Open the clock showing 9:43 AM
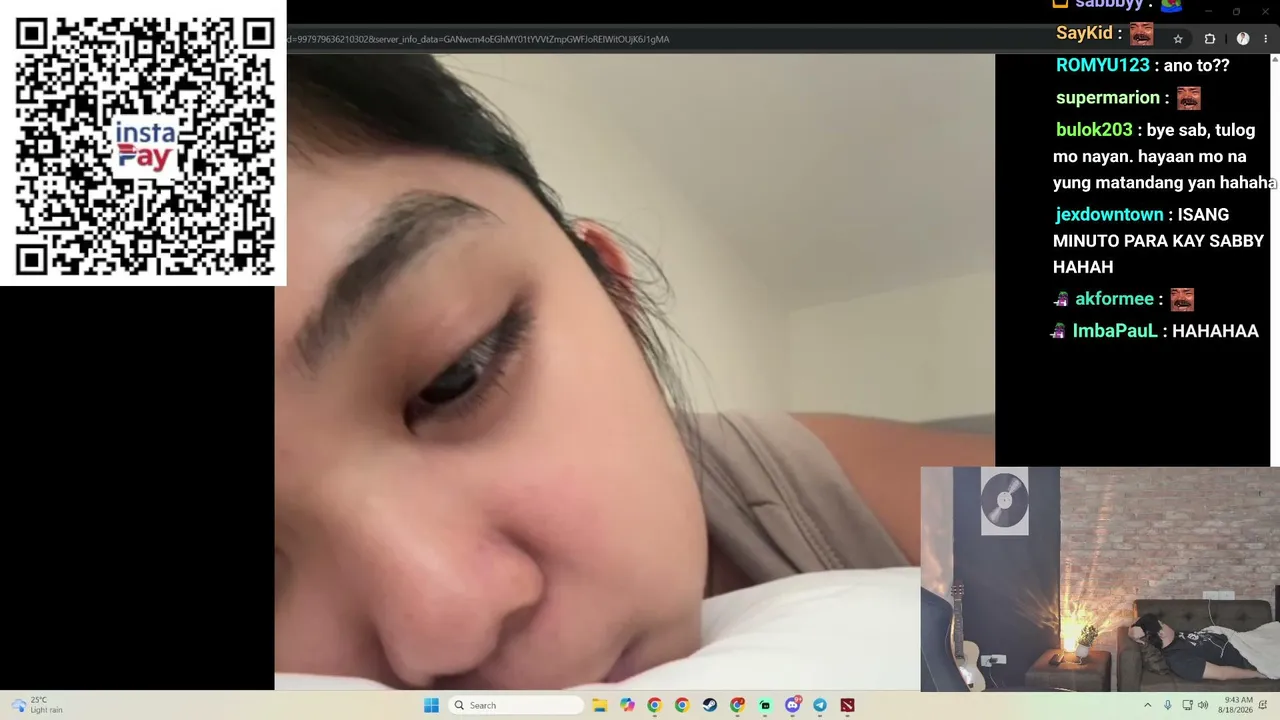This screenshot has width=1280, height=720. [1237, 705]
